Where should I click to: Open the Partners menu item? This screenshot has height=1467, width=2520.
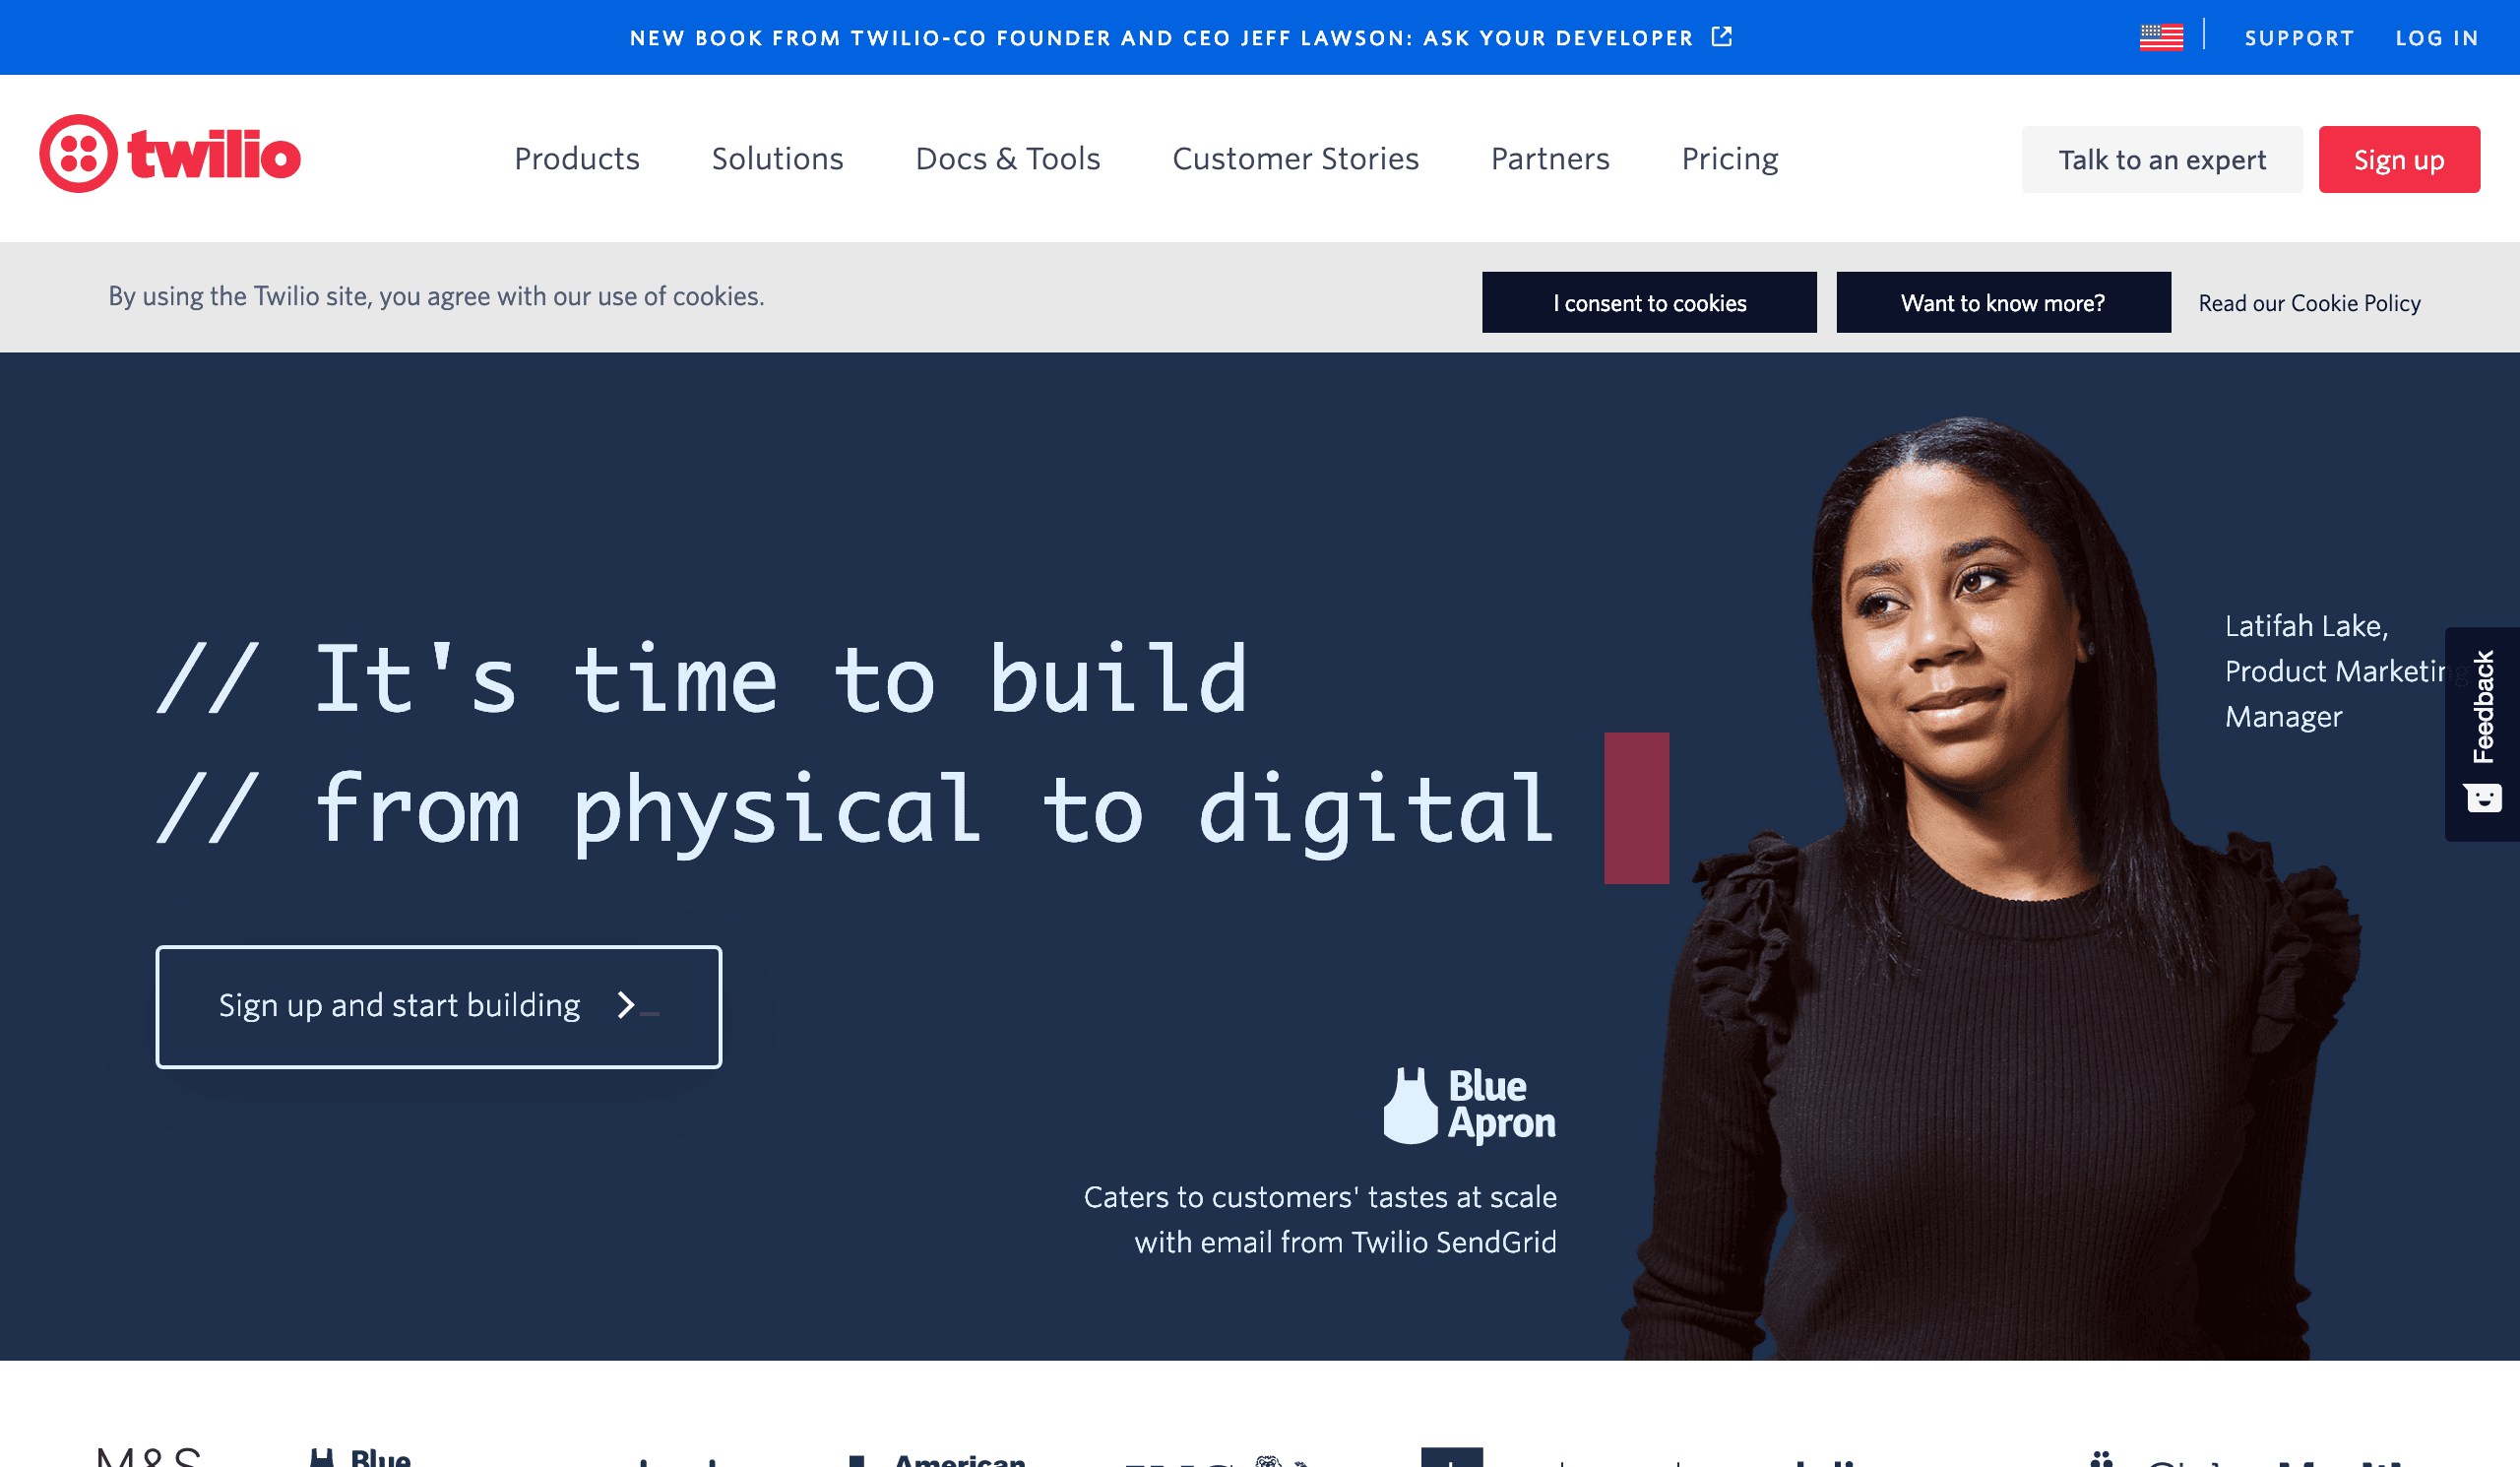pyautogui.click(x=1549, y=159)
